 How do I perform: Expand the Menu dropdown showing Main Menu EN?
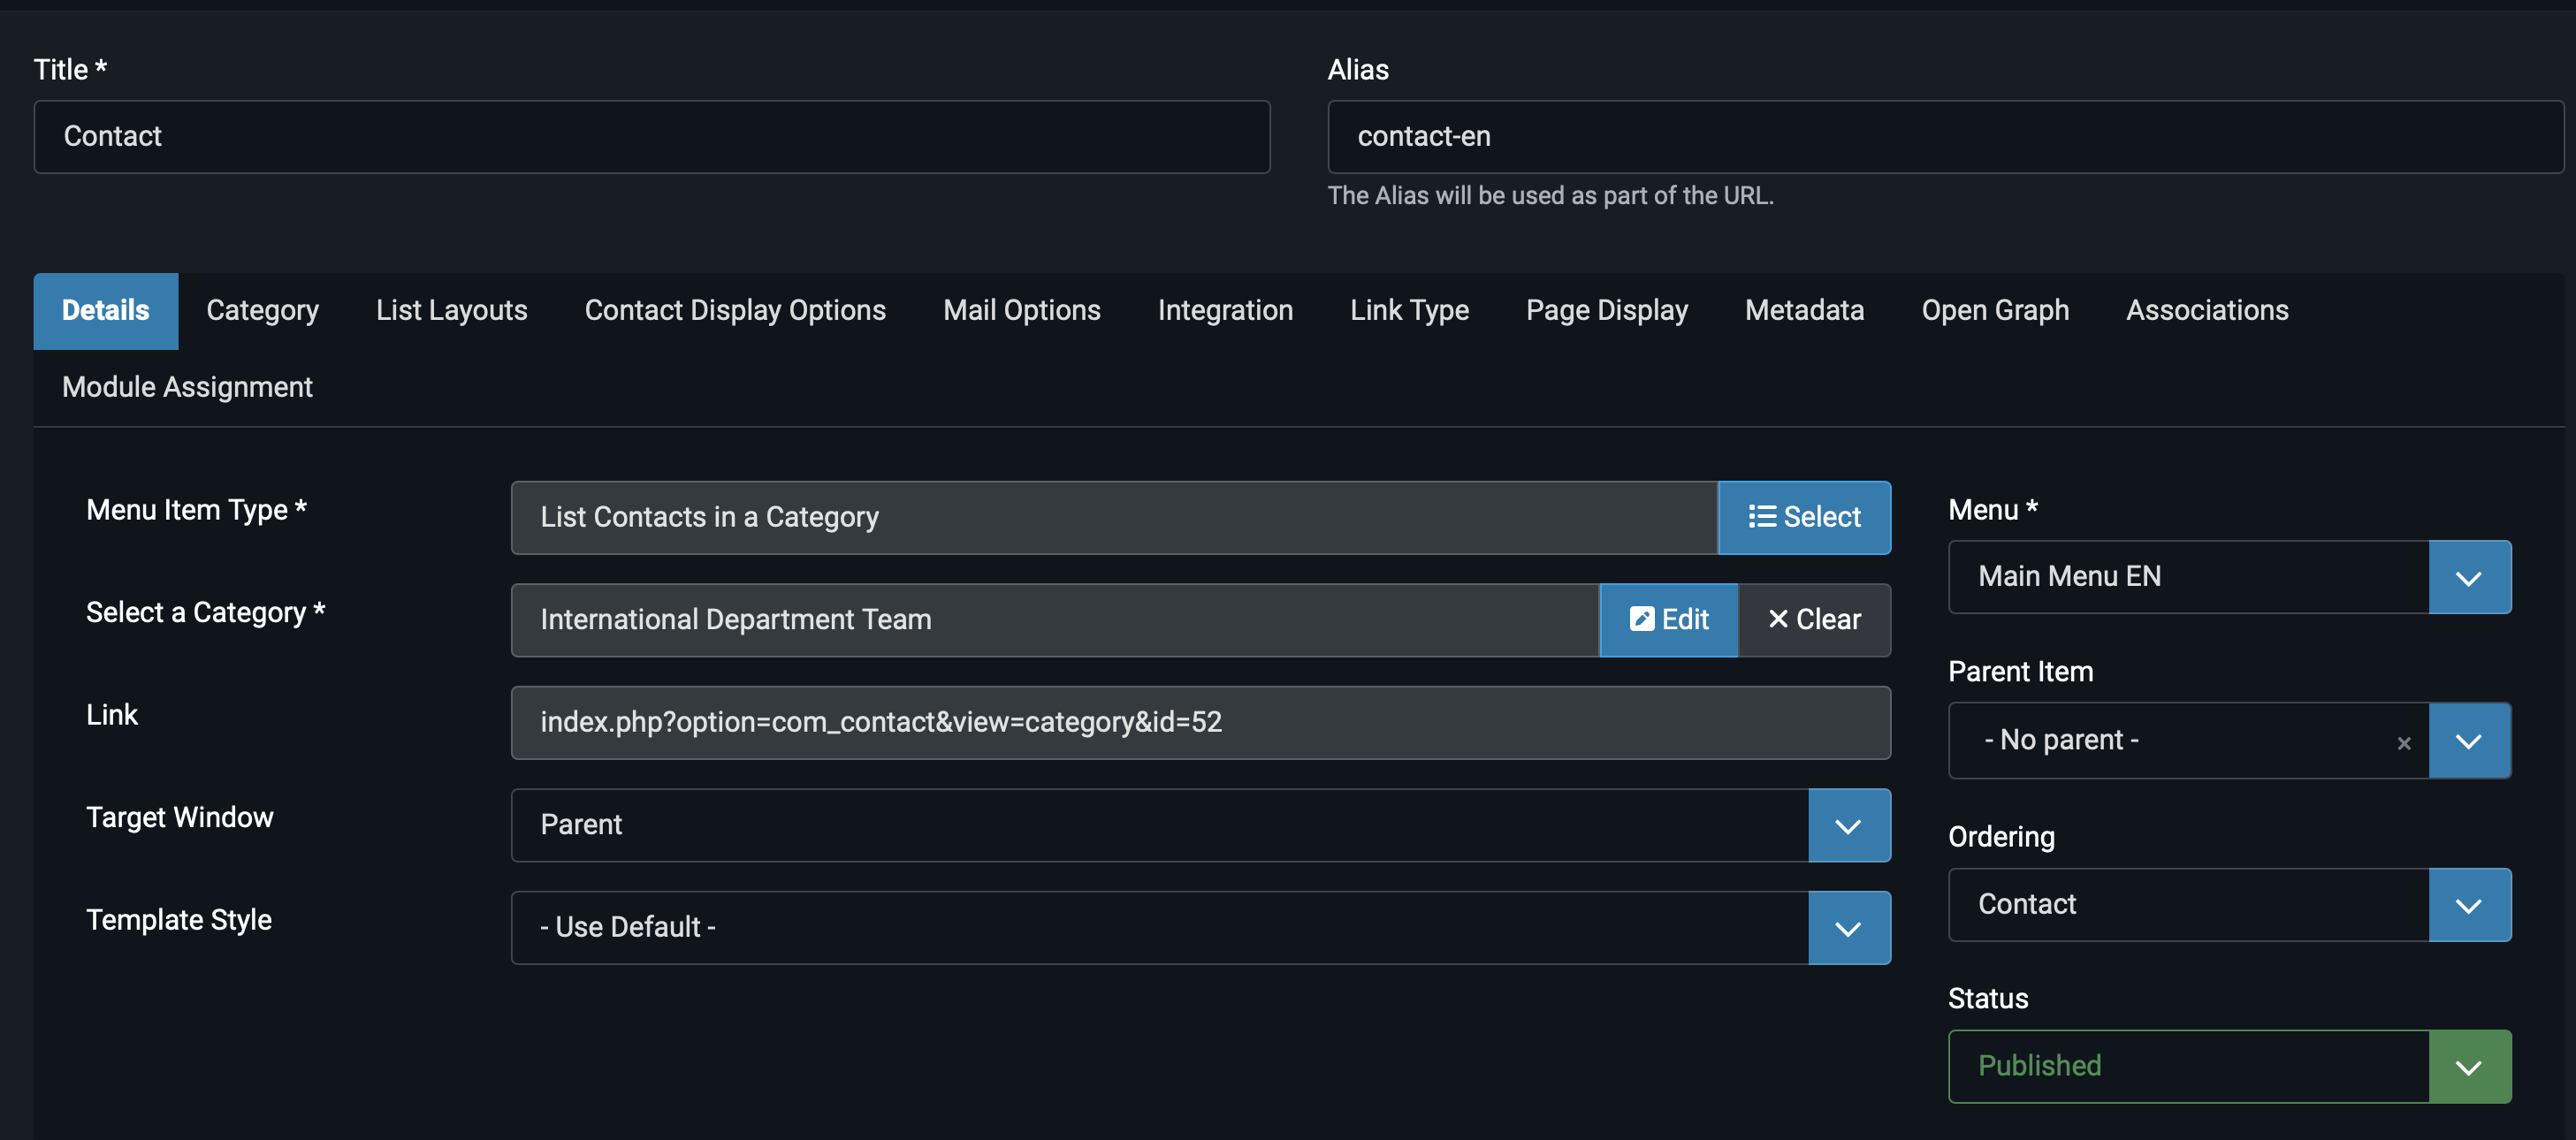pos(2468,577)
